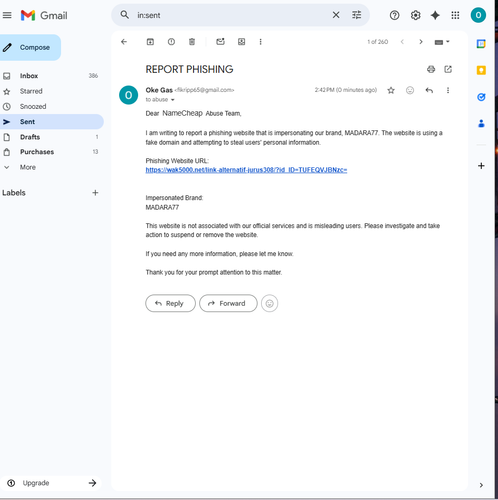Open the Google apps grid
Image resolution: width=498 pixels, height=500 pixels.
[455, 15]
